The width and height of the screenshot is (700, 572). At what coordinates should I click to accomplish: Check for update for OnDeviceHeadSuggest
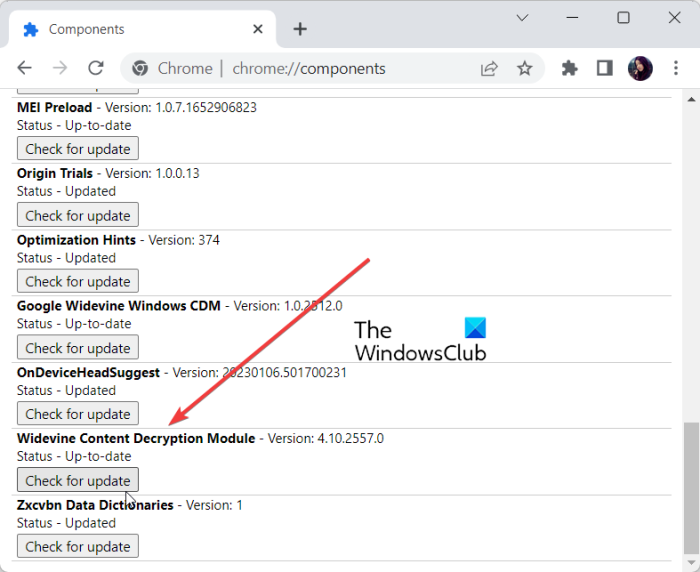78,414
